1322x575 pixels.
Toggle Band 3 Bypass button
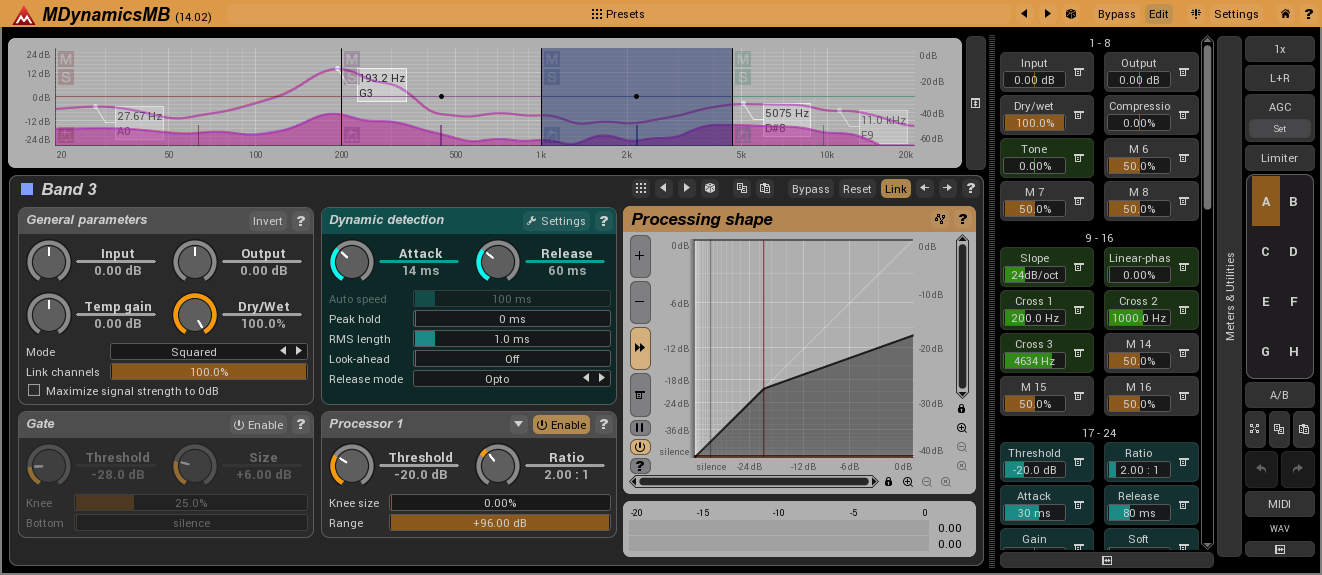(x=811, y=189)
